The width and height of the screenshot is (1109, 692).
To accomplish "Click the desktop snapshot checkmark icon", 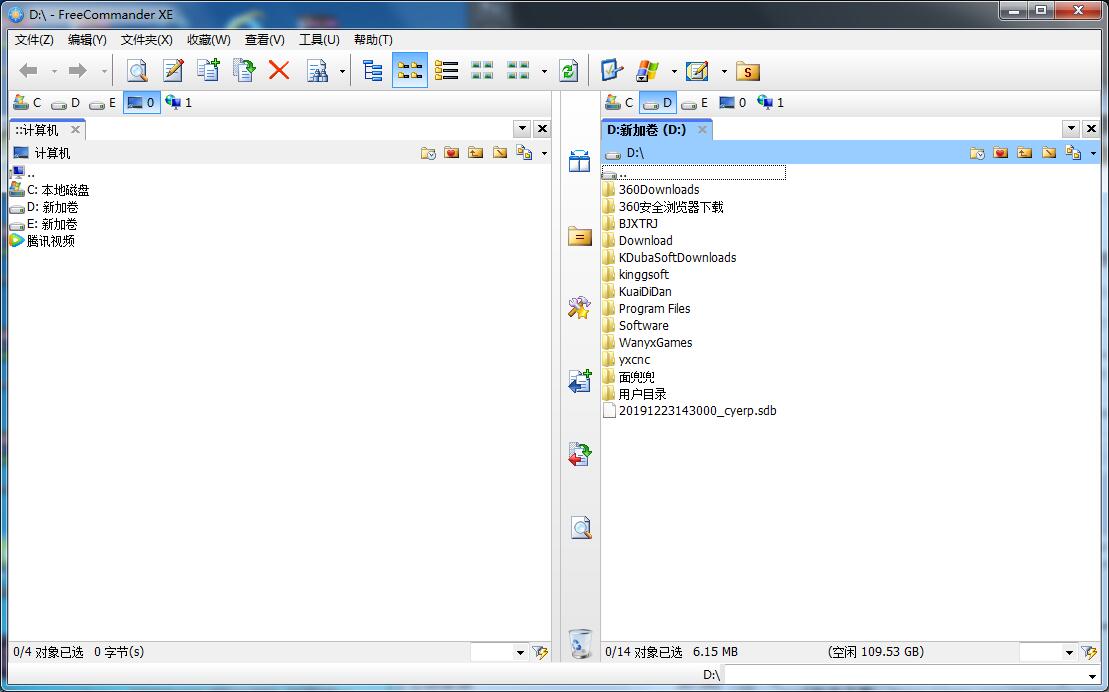I will (x=611, y=71).
